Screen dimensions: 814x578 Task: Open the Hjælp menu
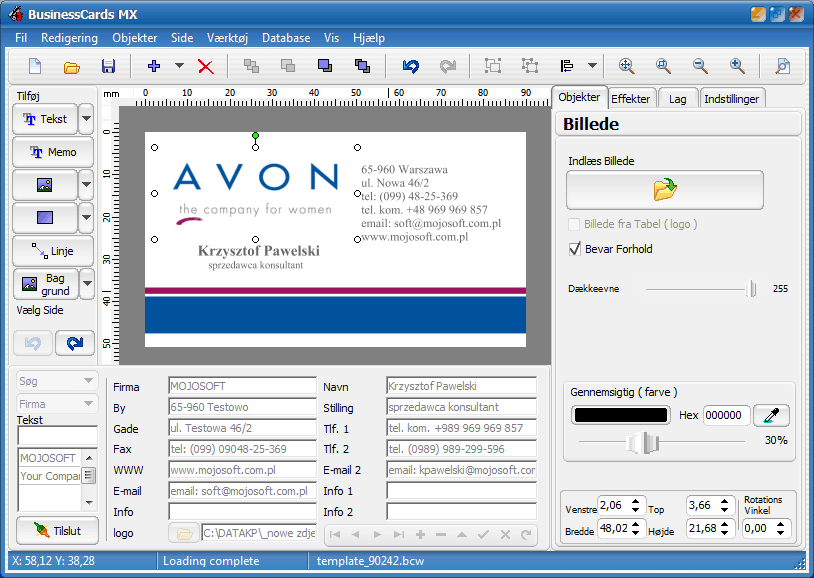point(369,38)
